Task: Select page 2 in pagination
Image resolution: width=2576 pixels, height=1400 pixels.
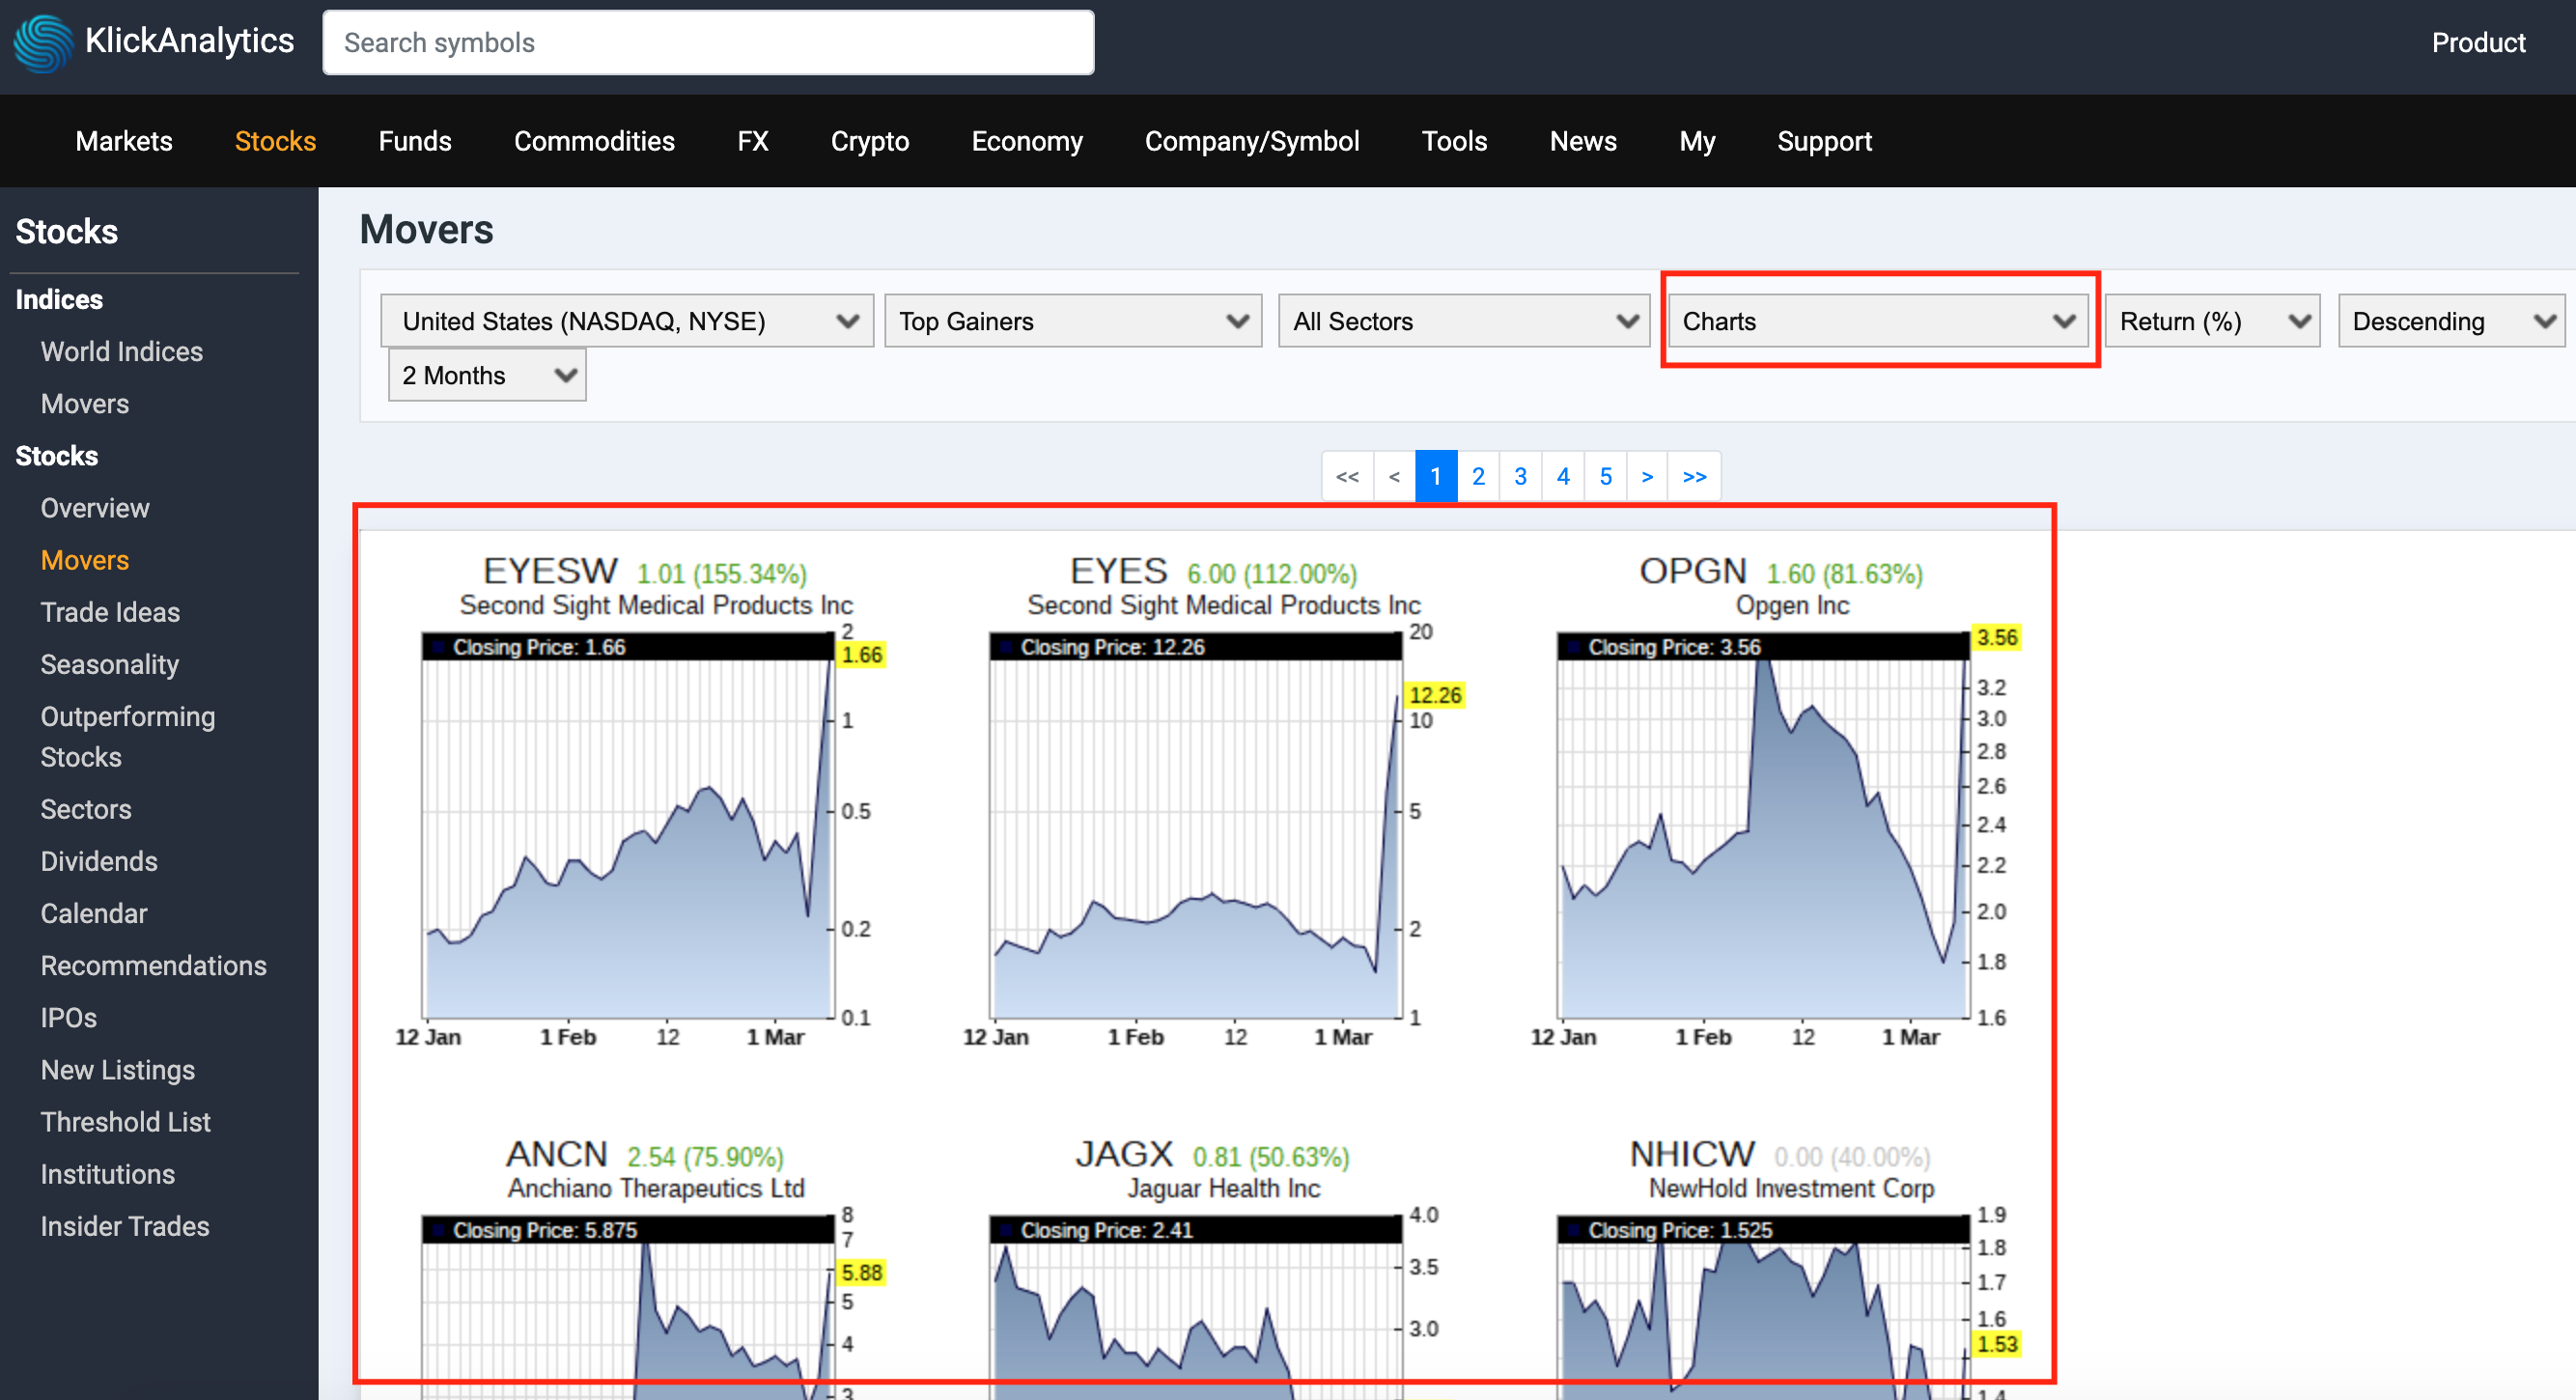Action: pos(1478,476)
